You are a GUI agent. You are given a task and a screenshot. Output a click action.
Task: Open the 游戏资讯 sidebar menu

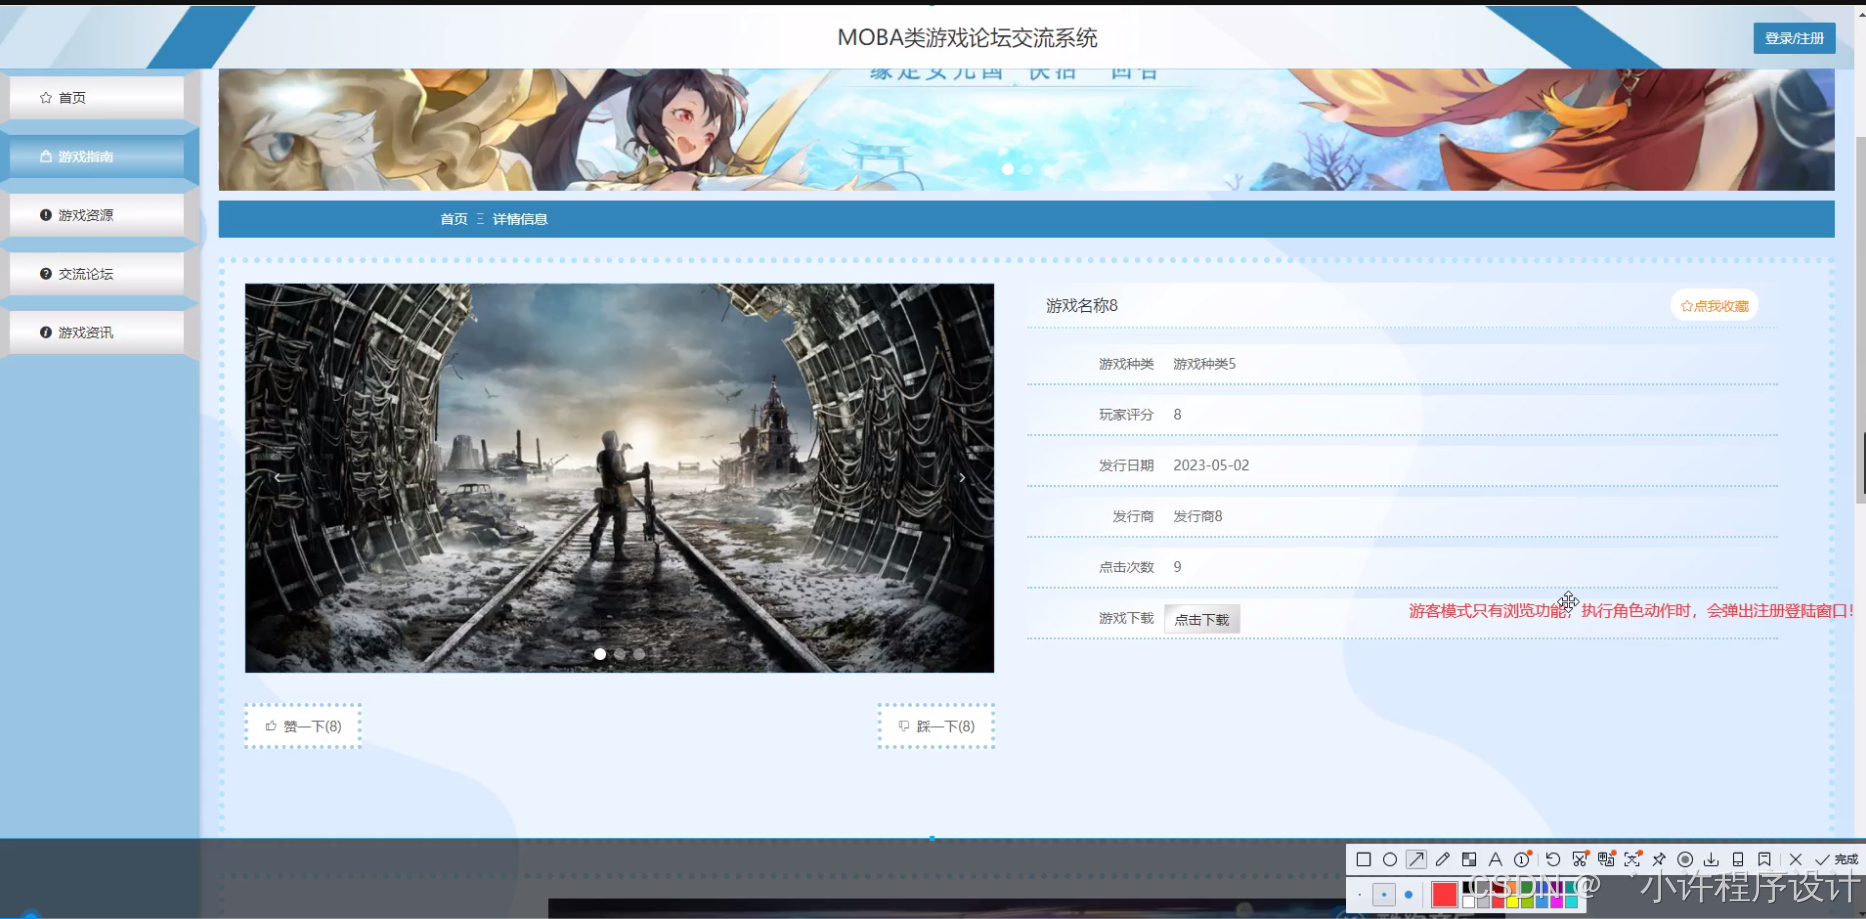[85, 331]
